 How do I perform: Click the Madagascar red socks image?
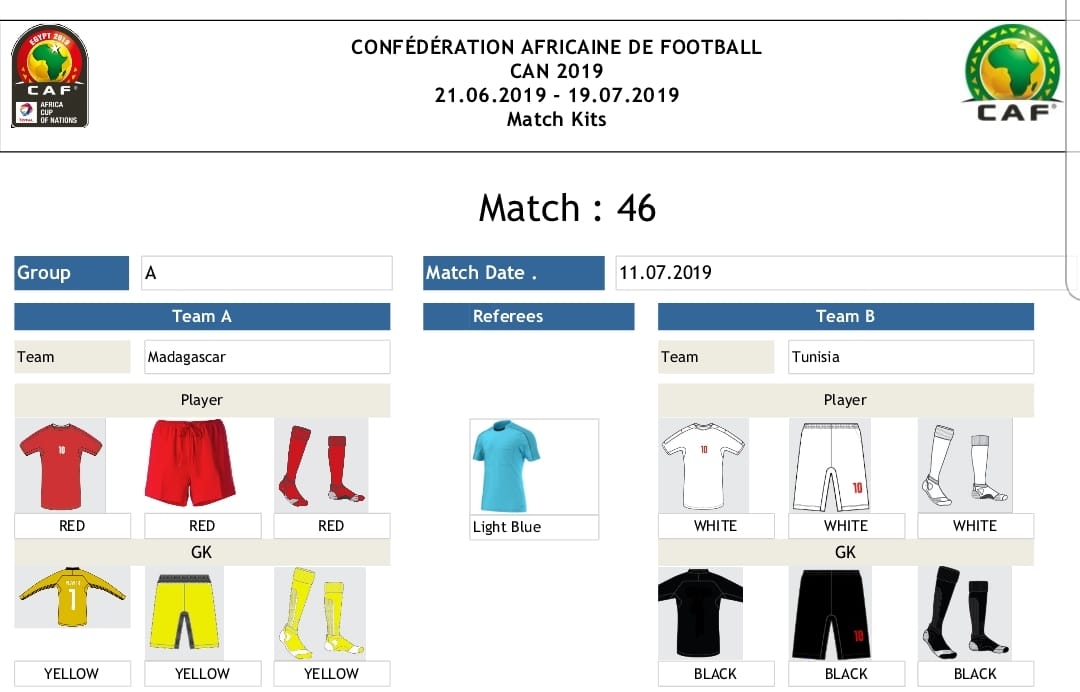click(x=320, y=465)
